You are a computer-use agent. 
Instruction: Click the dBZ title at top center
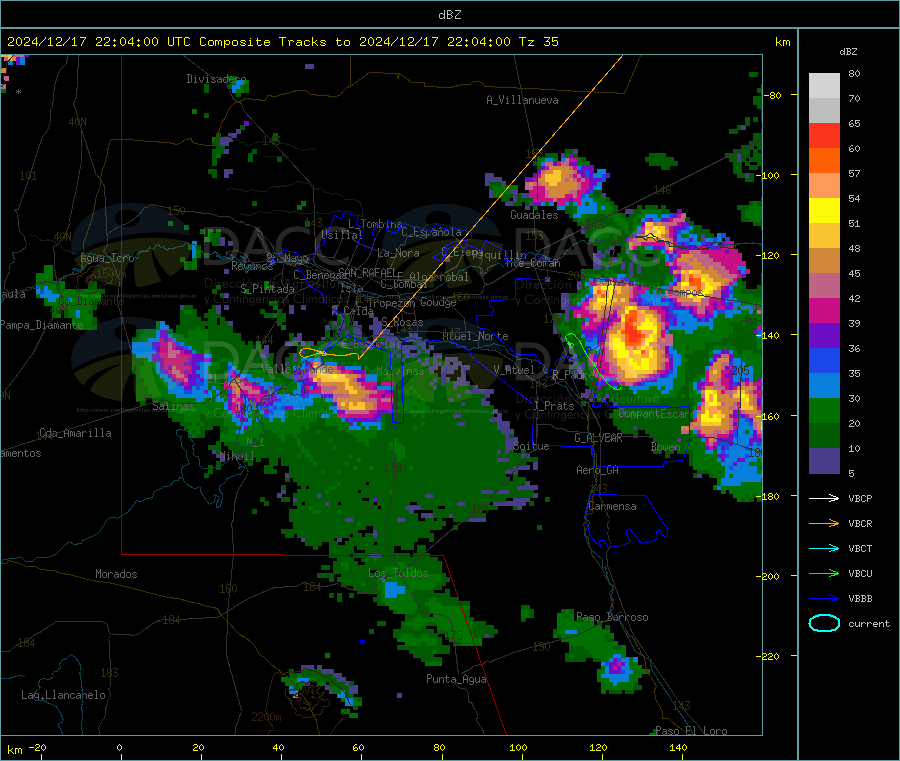(449, 15)
